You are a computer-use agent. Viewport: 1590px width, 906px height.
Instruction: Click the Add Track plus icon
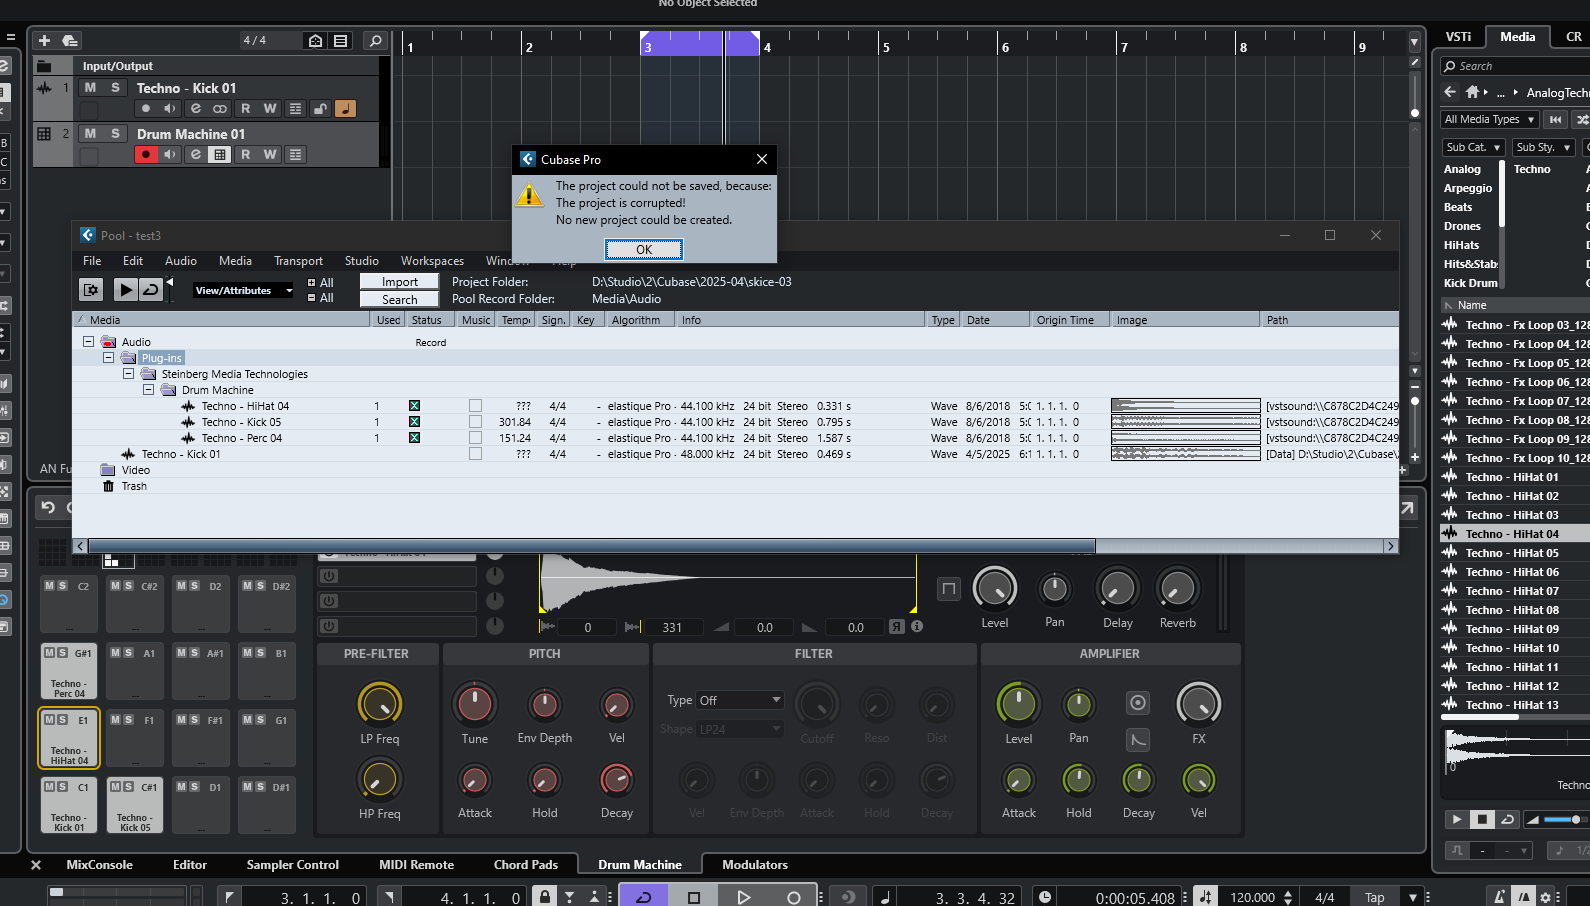[44, 41]
